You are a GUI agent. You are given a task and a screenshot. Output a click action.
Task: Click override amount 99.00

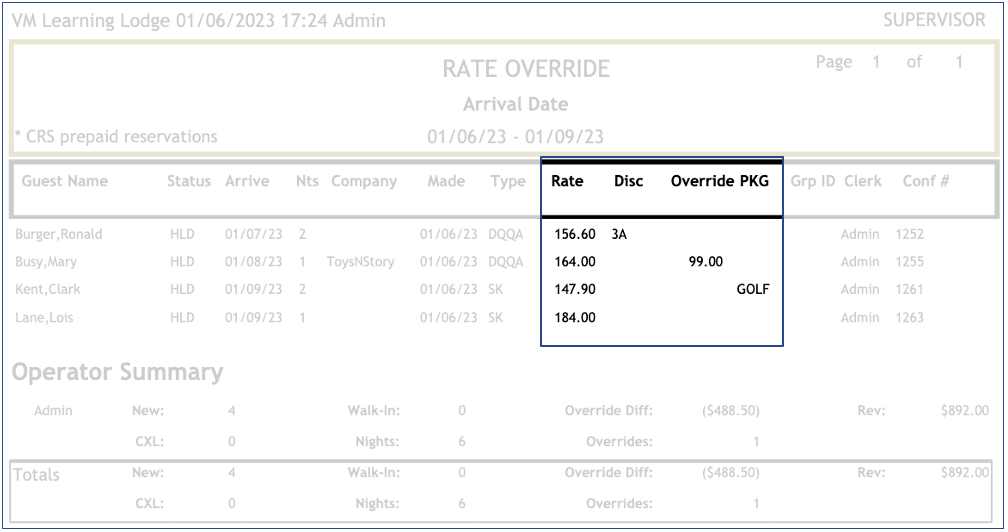706,262
